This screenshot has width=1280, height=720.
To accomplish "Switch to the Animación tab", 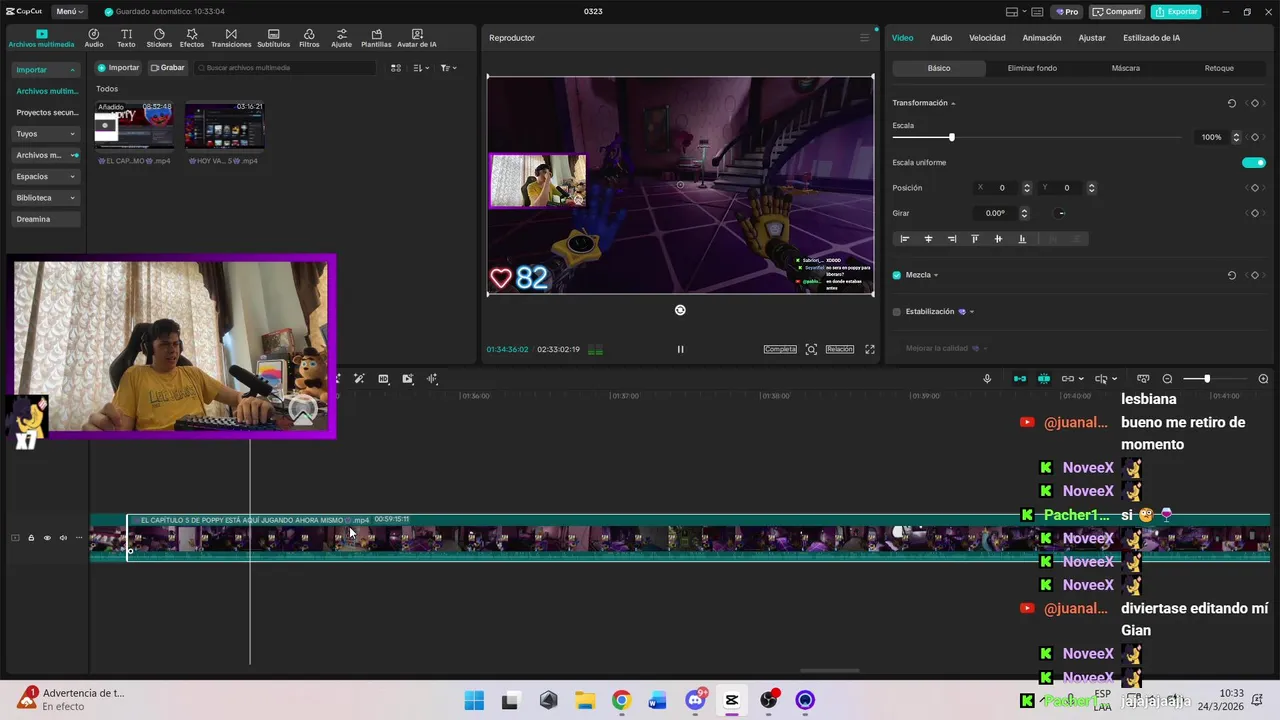I will pyautogui.click(x=1041, y=38).
